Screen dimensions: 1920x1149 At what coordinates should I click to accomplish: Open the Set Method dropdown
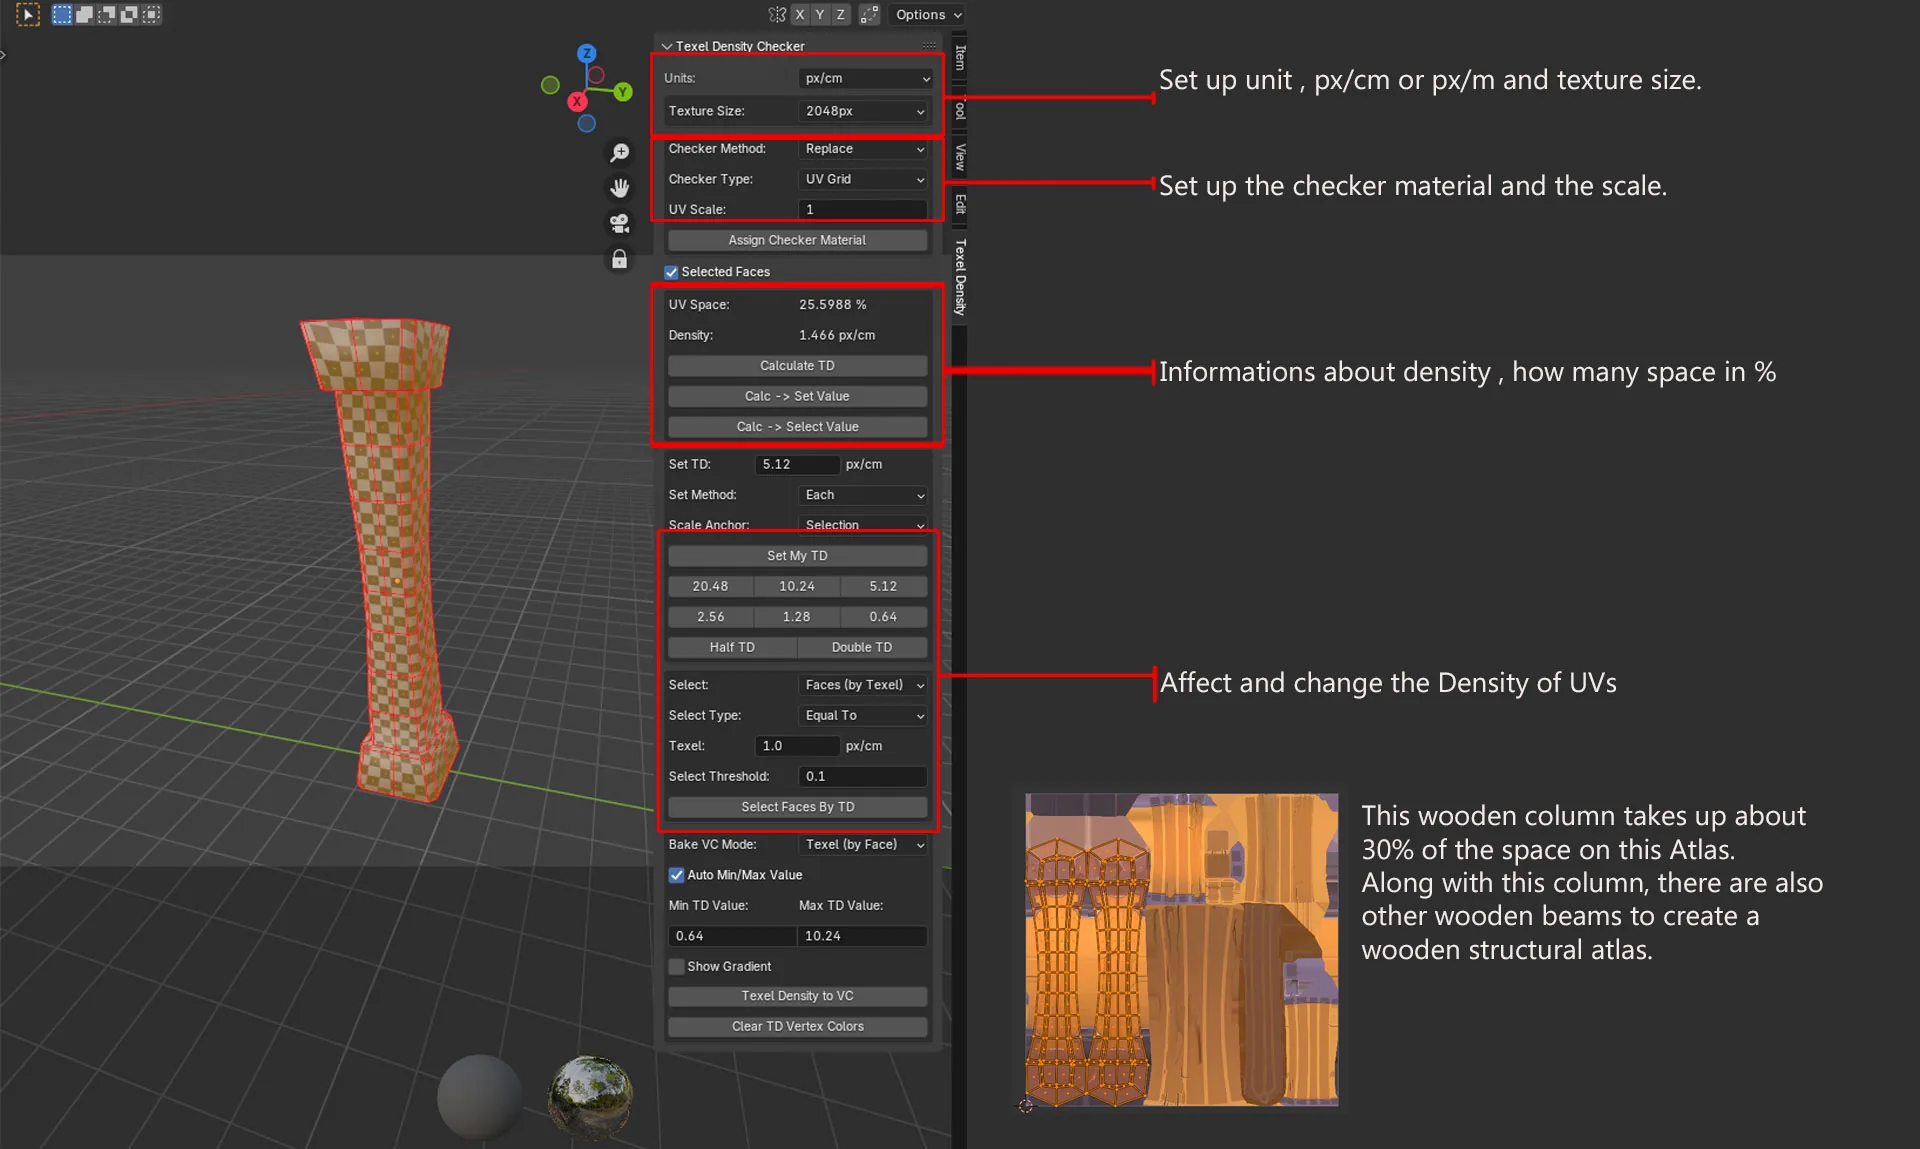864,495
